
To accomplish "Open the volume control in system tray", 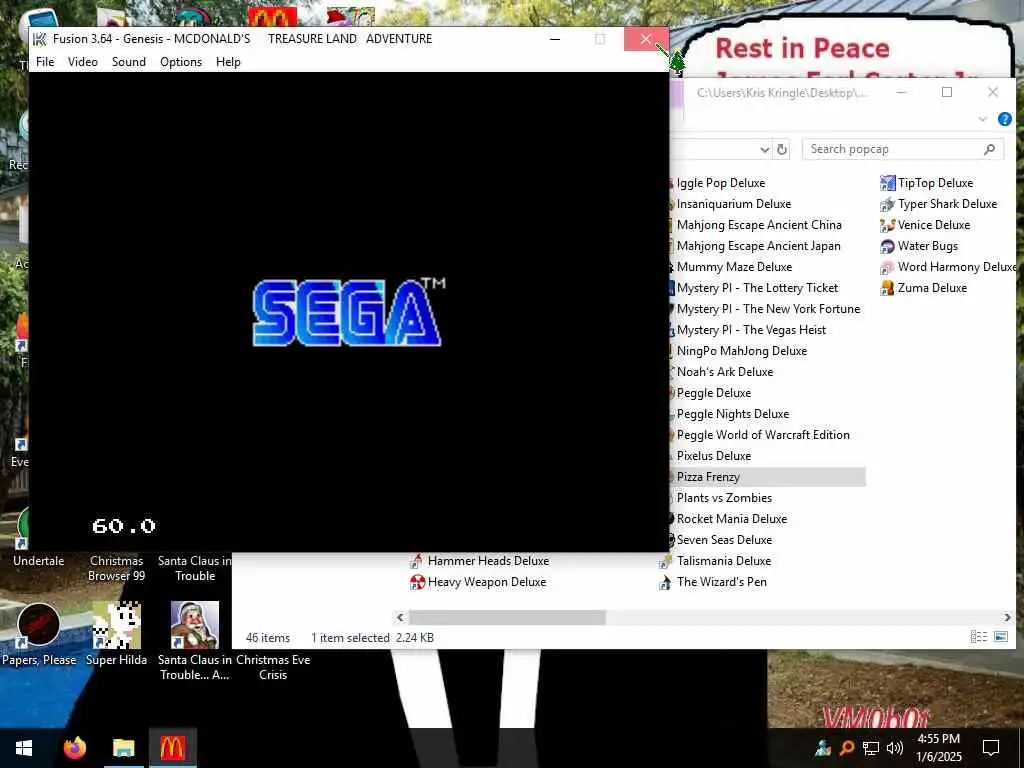I will 895,748.
